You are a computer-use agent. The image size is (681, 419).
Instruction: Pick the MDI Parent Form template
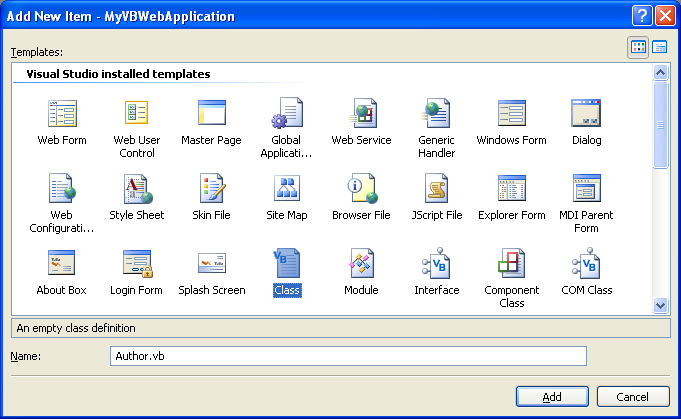(x=586, y=188)
